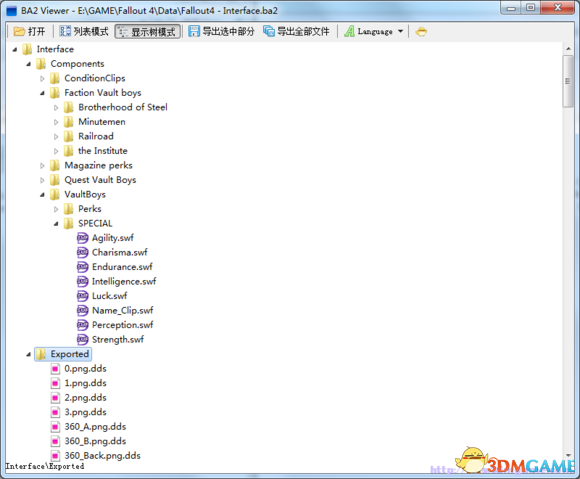
Task: Click the Name_Clip.swf file icon
Action: click(82, 310)
